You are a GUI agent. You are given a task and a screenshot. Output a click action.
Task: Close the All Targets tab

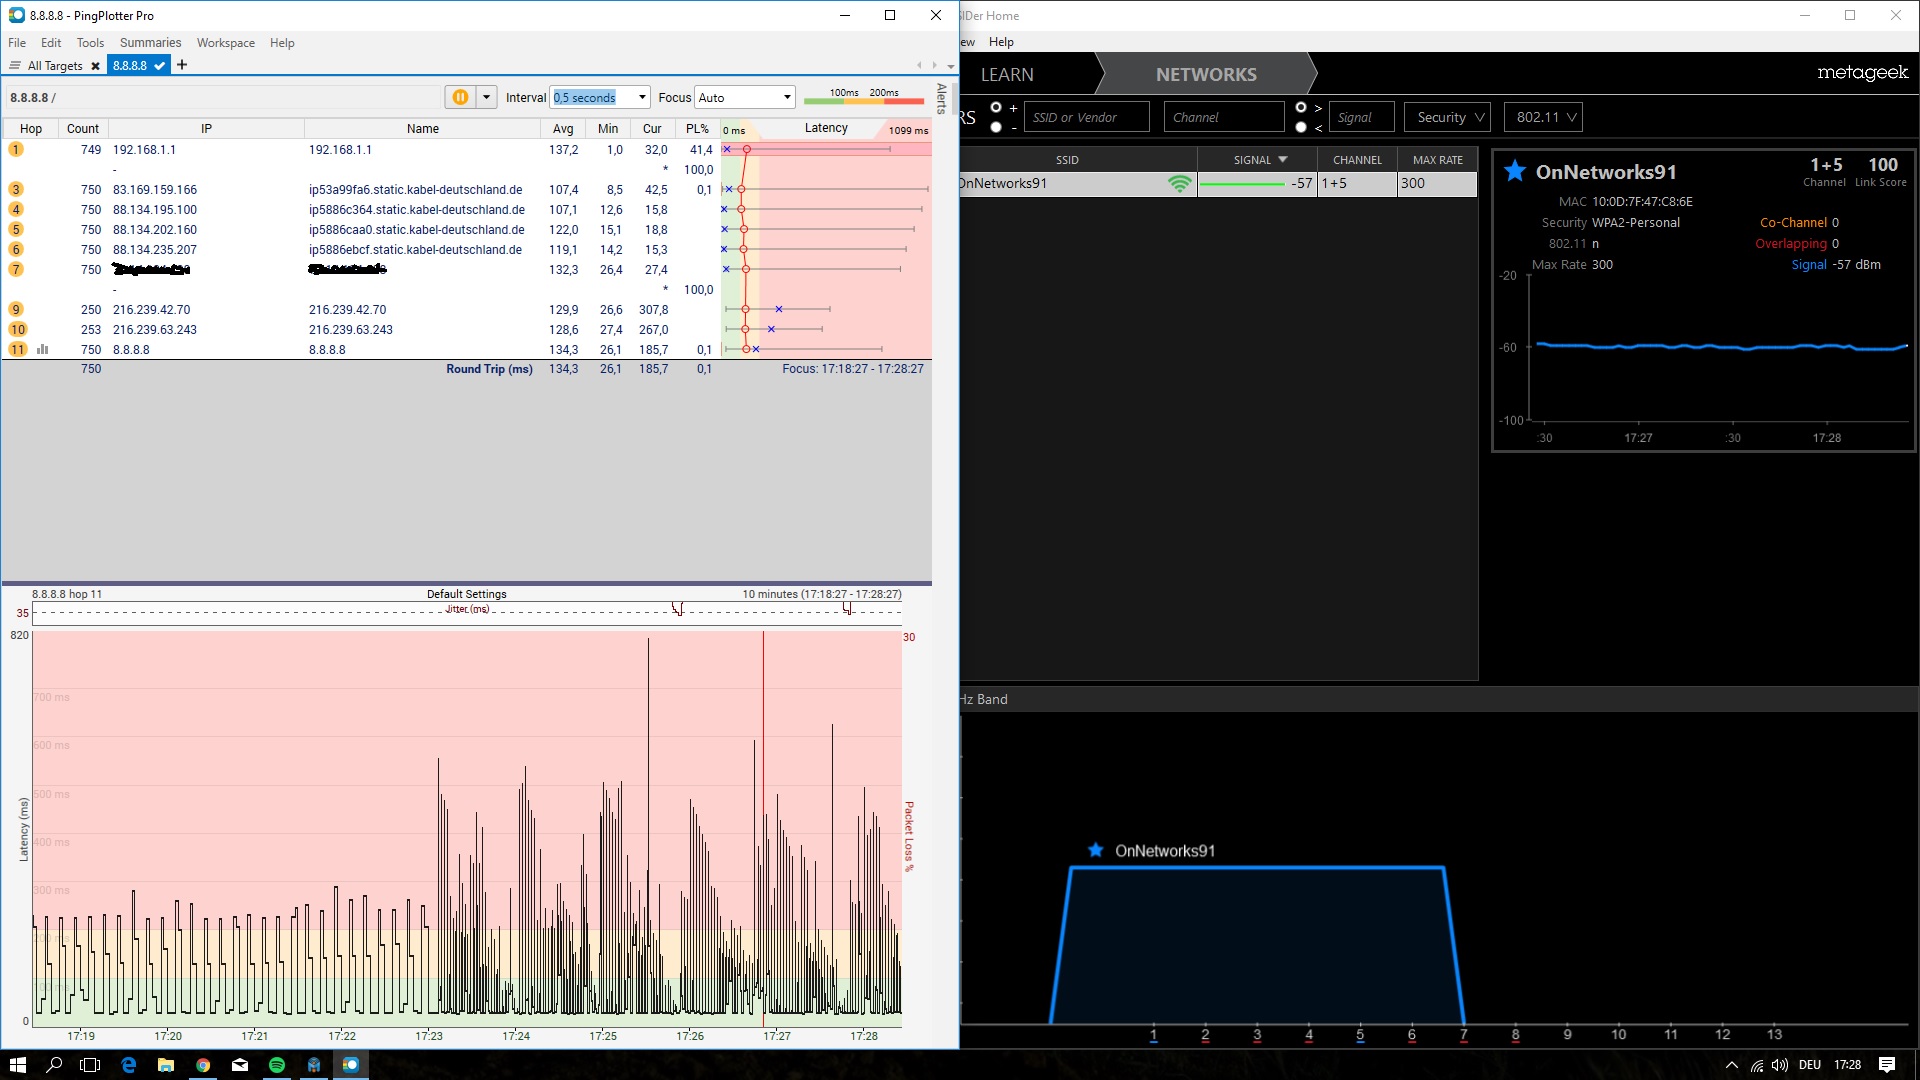tap(95, 66)
